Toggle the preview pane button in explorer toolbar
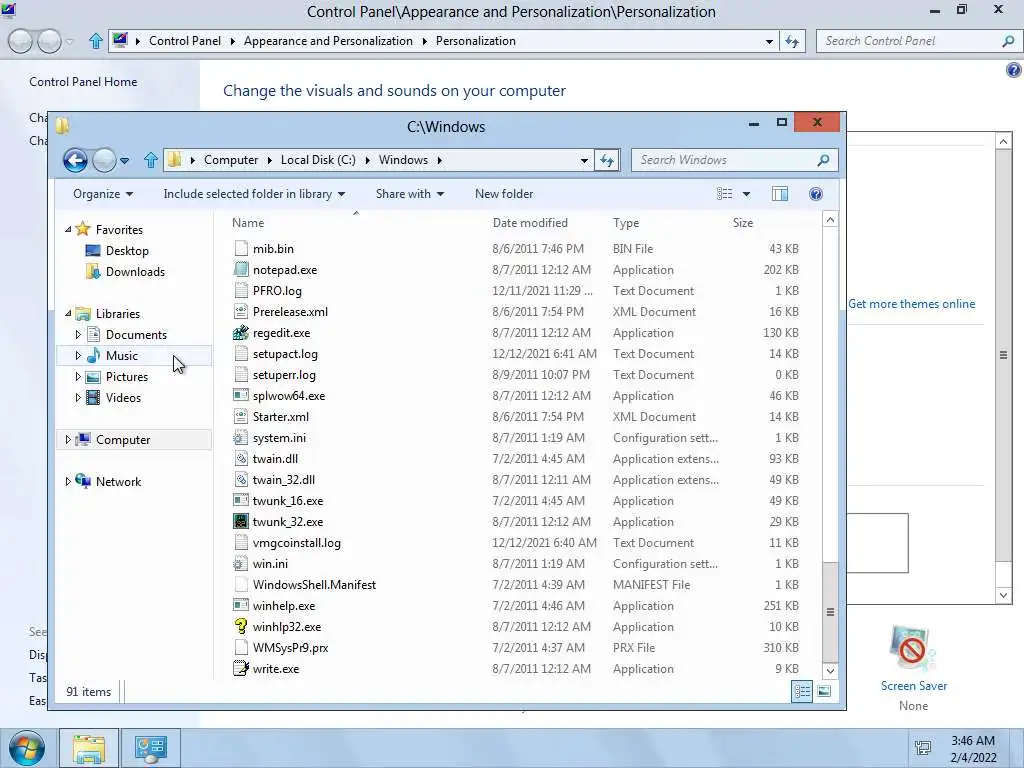Image resolution: width=1024 pixels, height=768 pixels. pyautogui.click(x=780, y=194)
